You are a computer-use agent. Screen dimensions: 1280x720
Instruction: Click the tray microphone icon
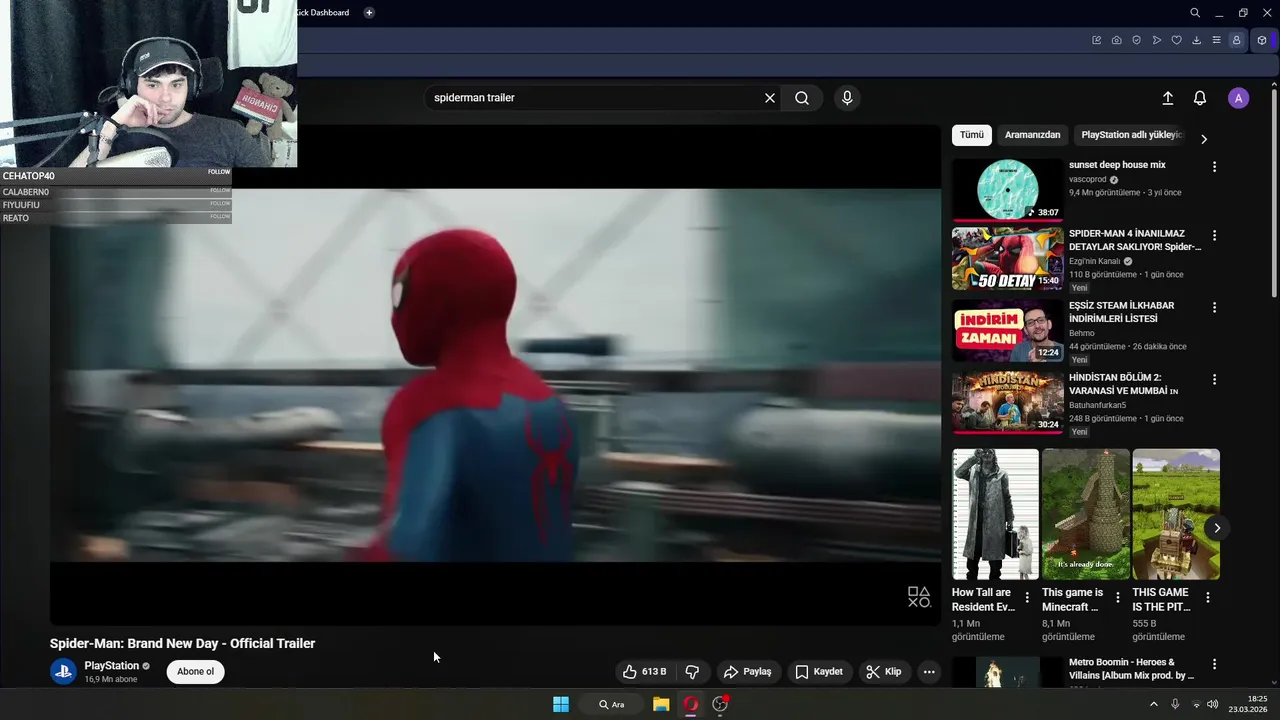click(x=1175, y=704)
